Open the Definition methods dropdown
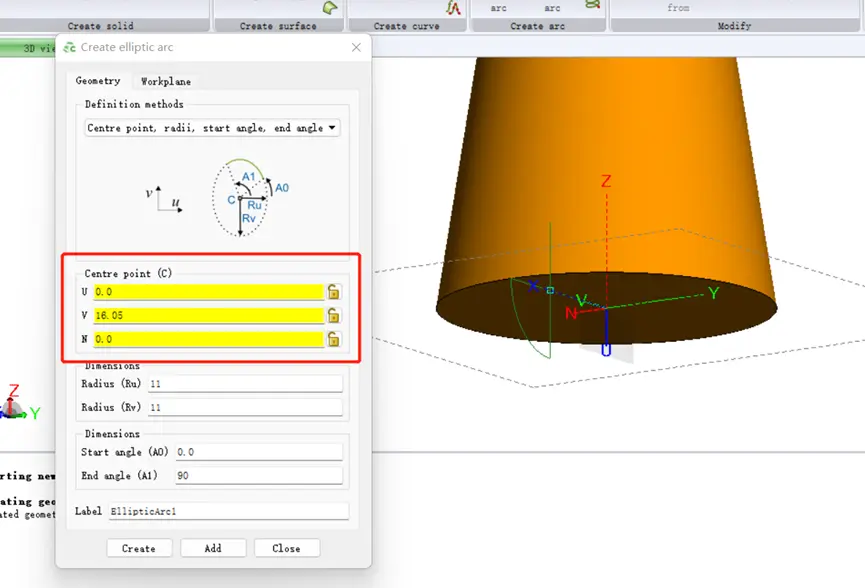Image resolution: width=865 pixels, height=588 pixels. coord(212,128)
